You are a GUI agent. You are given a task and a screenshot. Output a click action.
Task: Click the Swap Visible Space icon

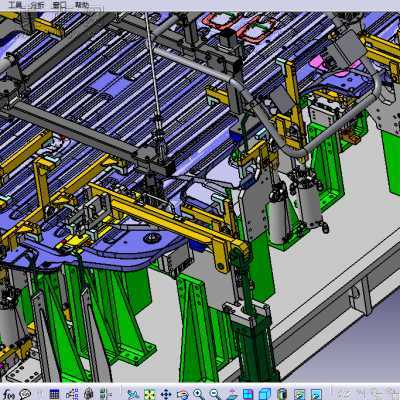316,394
